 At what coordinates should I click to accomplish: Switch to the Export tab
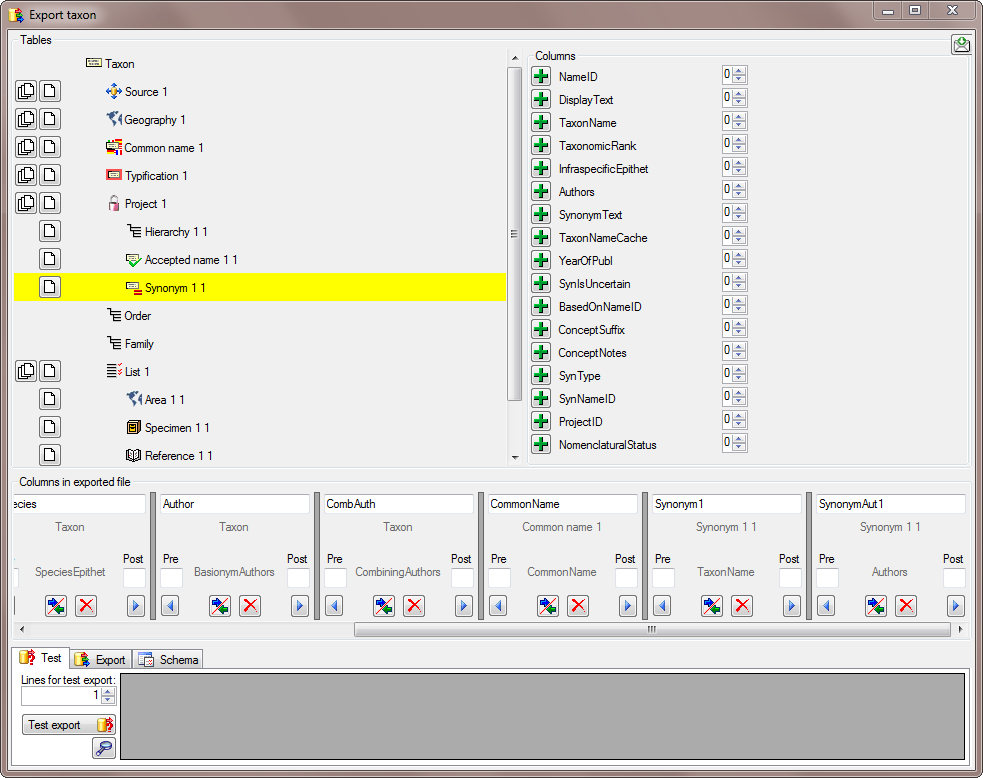[x=102, y=659]
